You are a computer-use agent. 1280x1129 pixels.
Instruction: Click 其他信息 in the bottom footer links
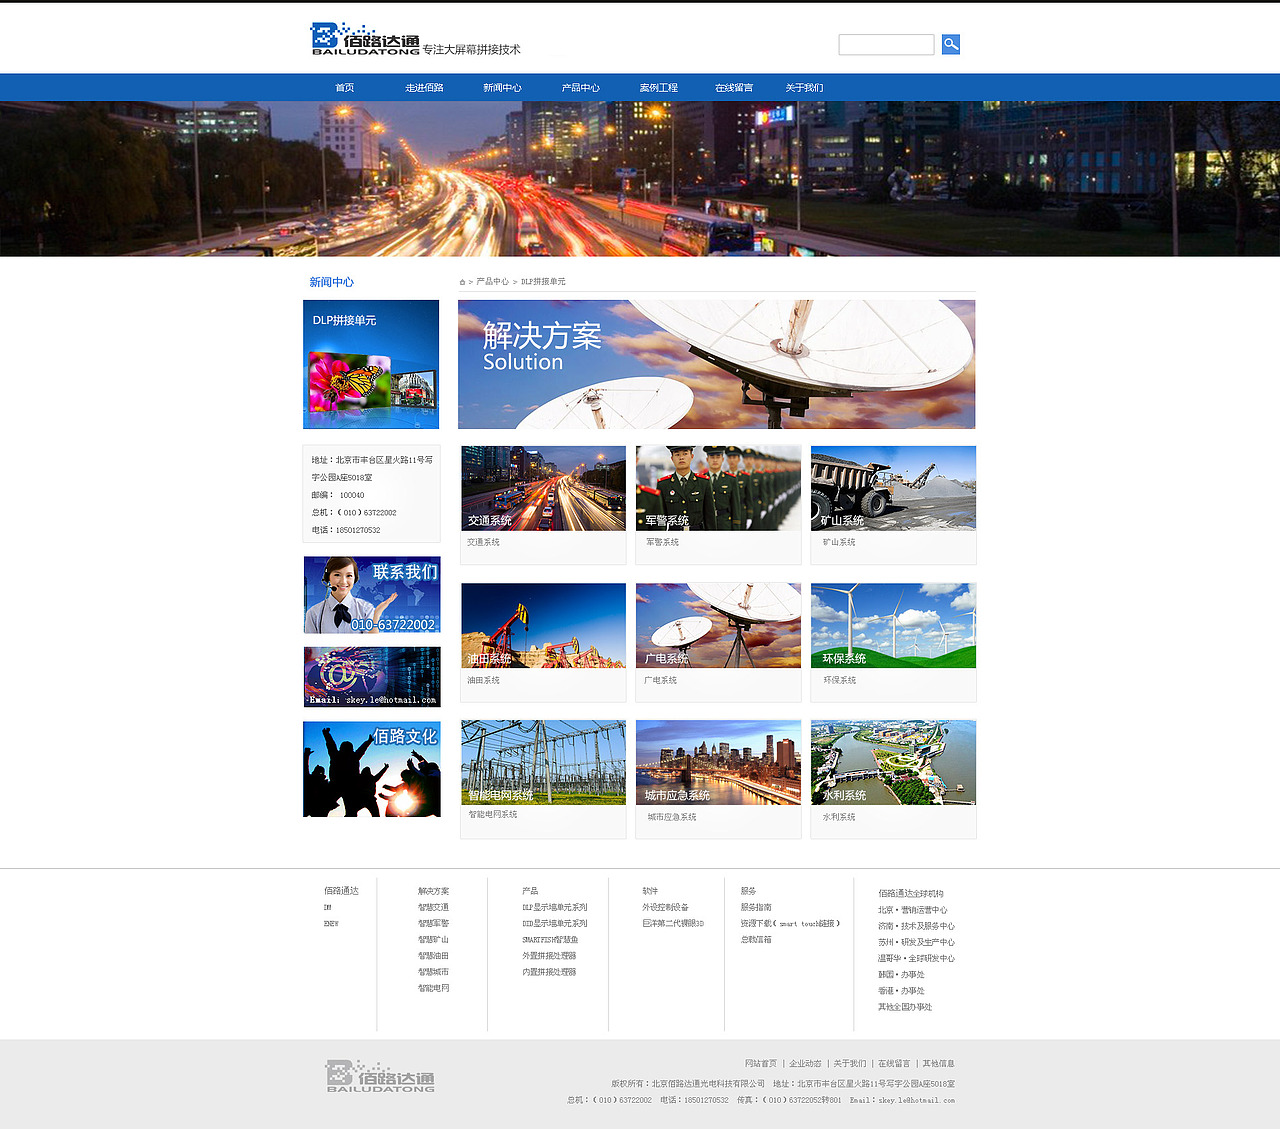pos(938,1063)
